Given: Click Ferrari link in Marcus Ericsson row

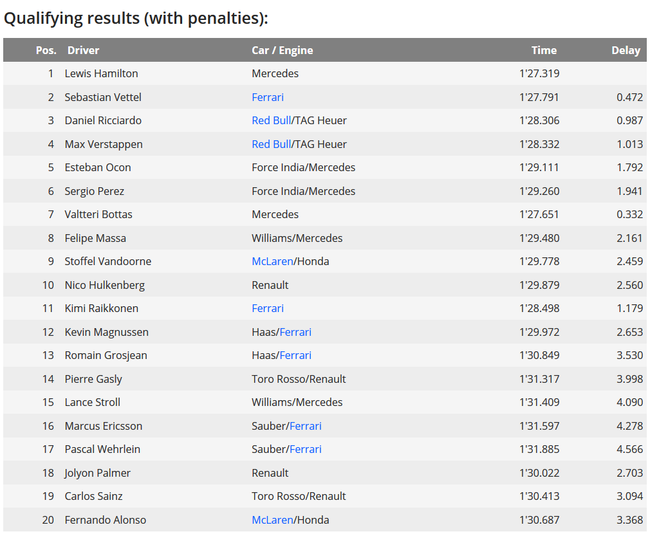Looking at the screenshot, I should (305, 426).
